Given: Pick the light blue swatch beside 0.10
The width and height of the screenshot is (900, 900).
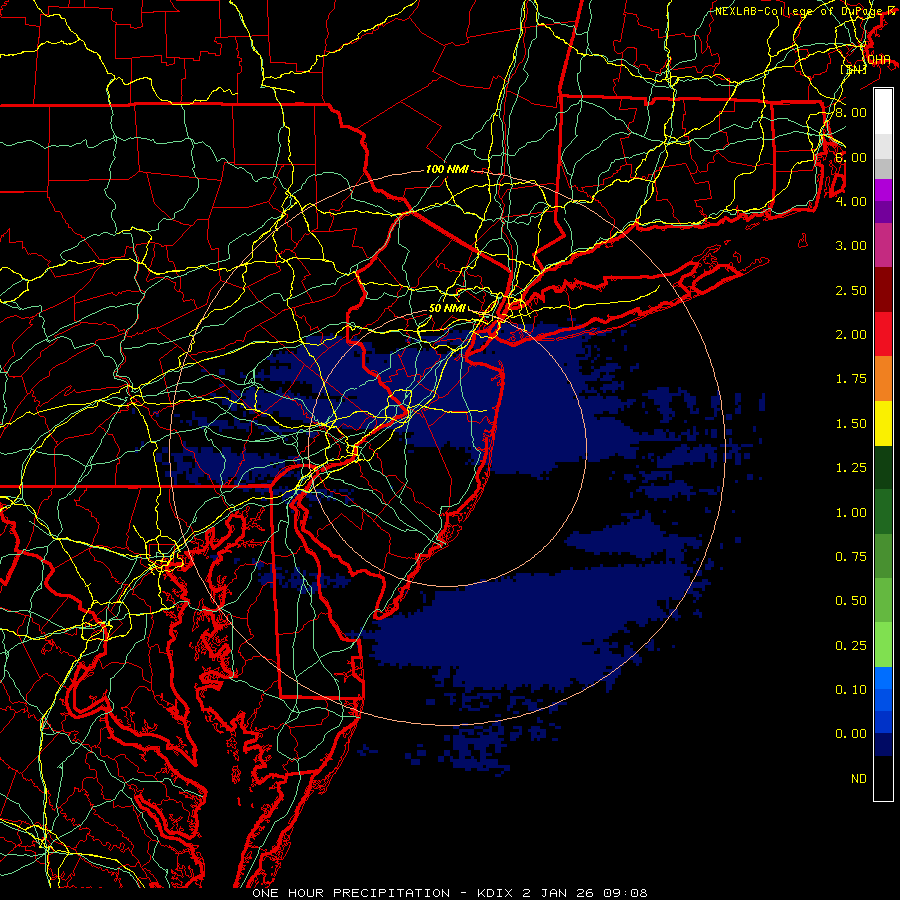Looking at the screenshot, I should 883,678.
